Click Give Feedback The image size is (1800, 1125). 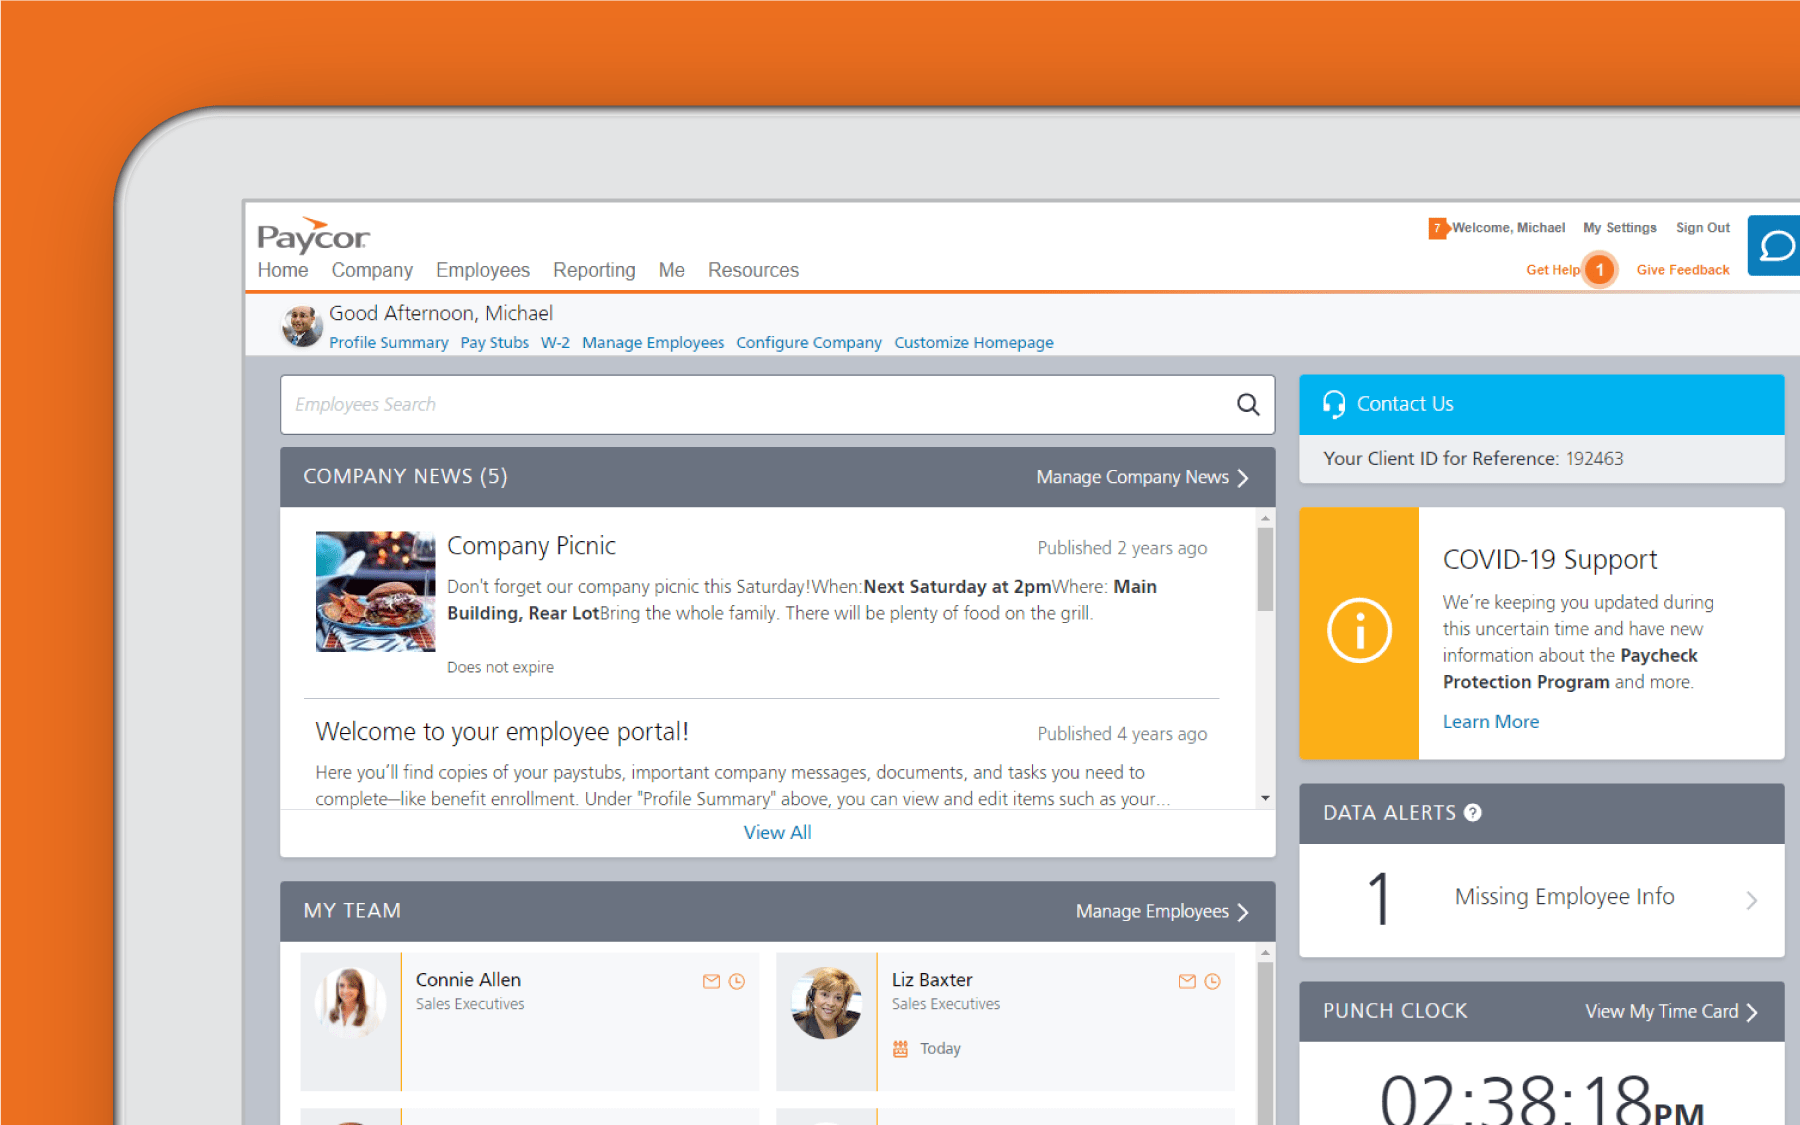coord(1683,270)
